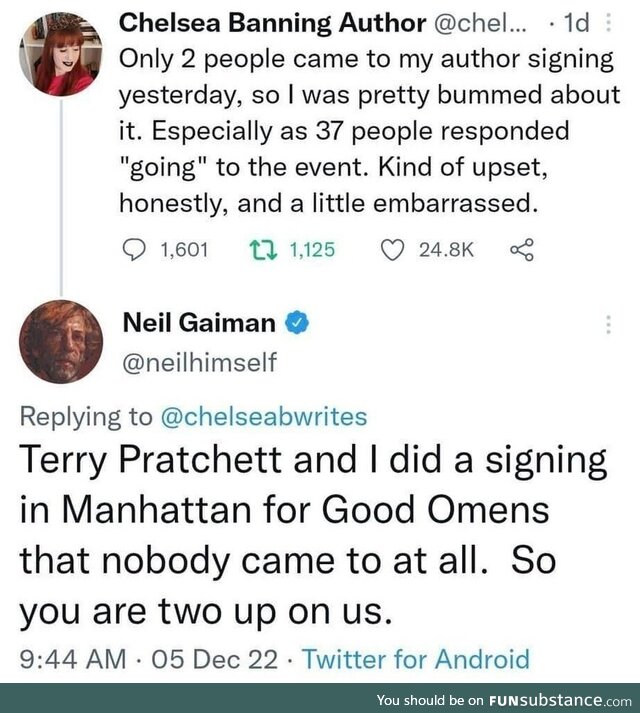Click the reply speech bubble icon

coord(135,251)
